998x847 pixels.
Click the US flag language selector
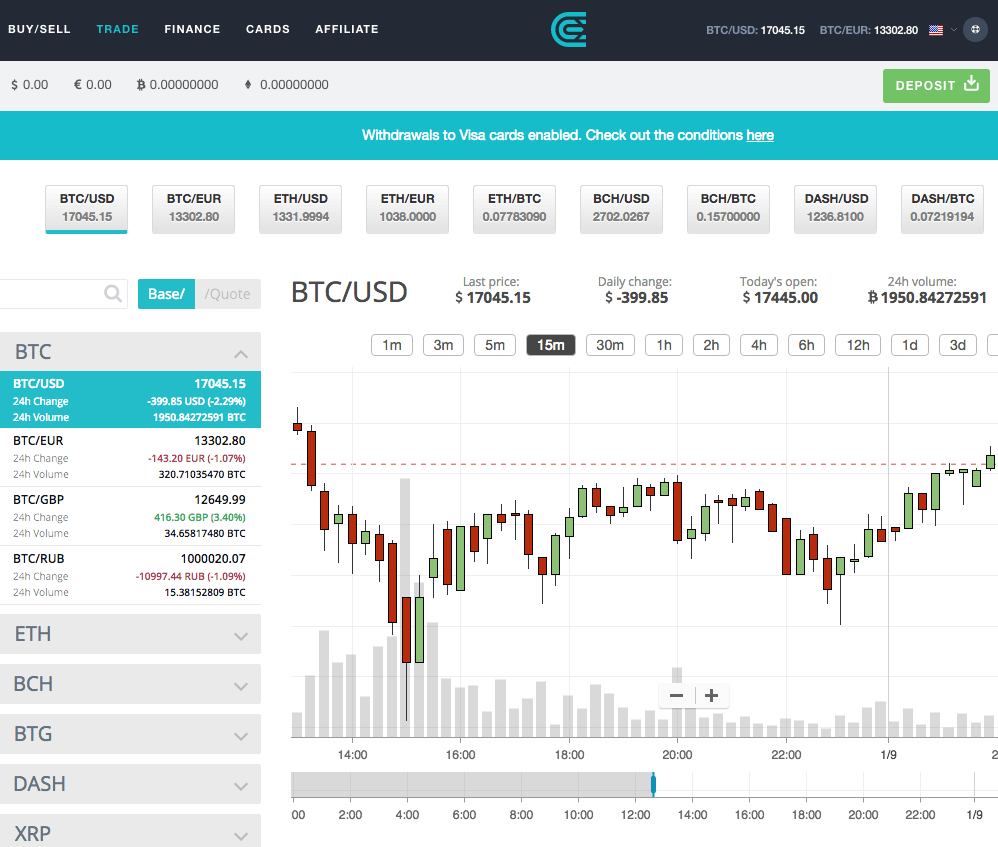[x=936, y=30]
